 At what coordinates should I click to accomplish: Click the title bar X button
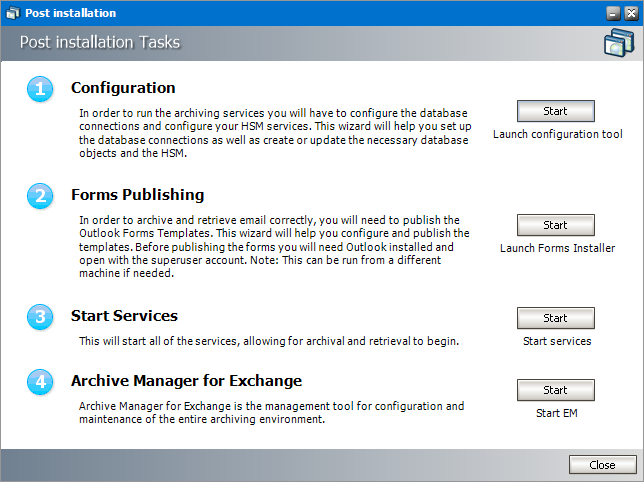click(631, 14)
